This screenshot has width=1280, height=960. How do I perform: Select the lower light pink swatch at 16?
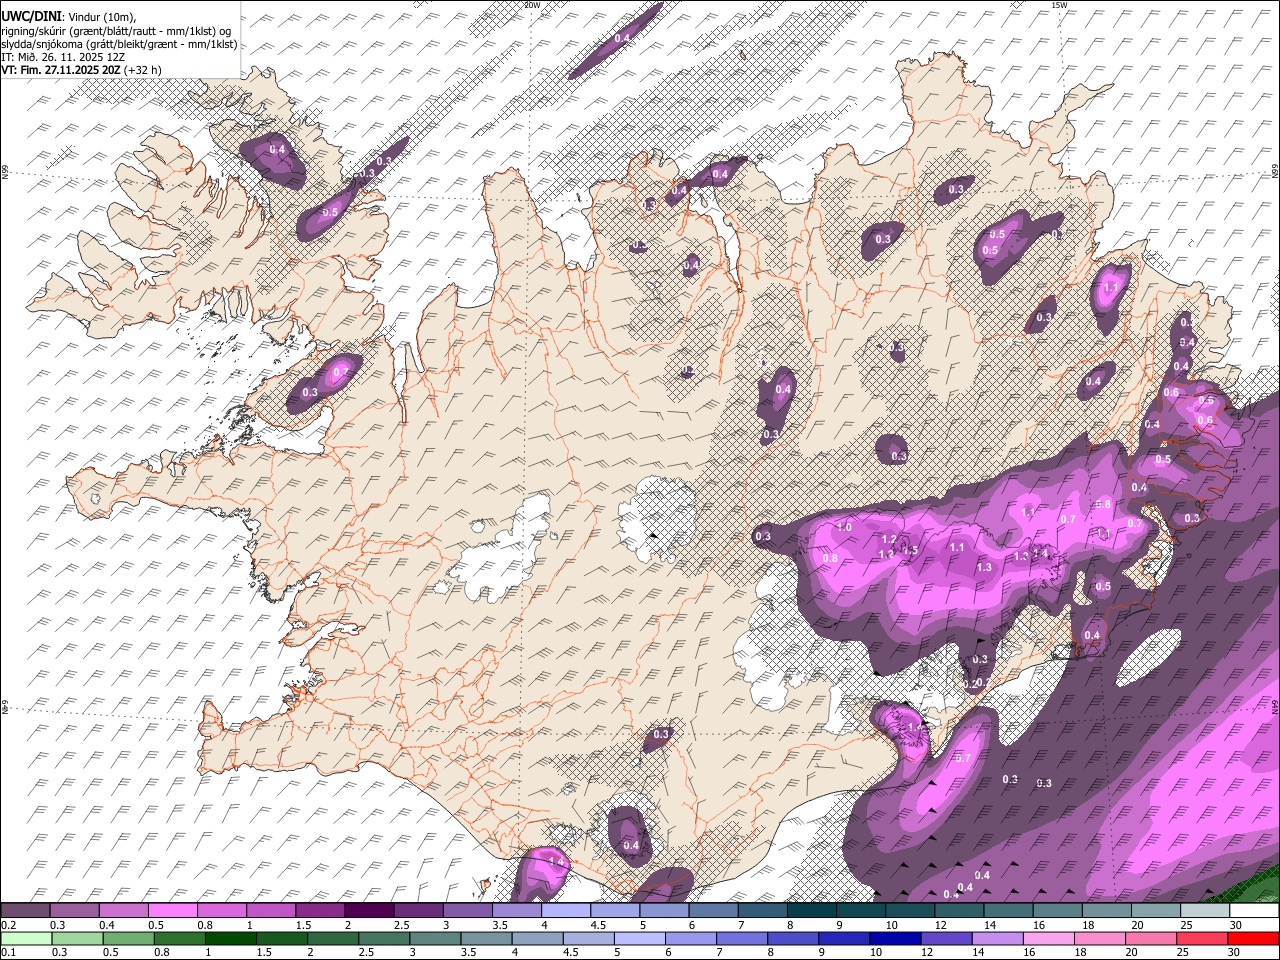pyautogui.click(x=1049, y=938)
